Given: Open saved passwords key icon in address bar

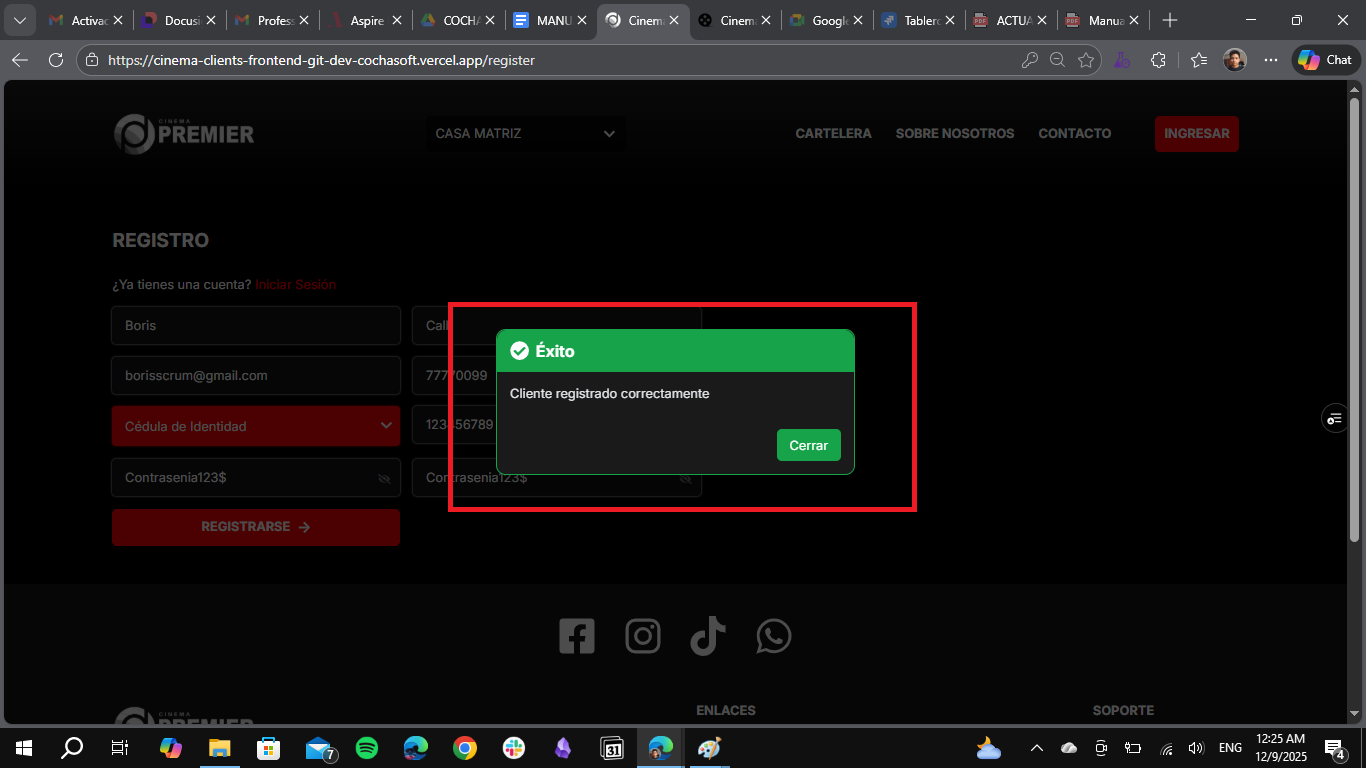Looking at the screenshot, I should pos(1030,59).
